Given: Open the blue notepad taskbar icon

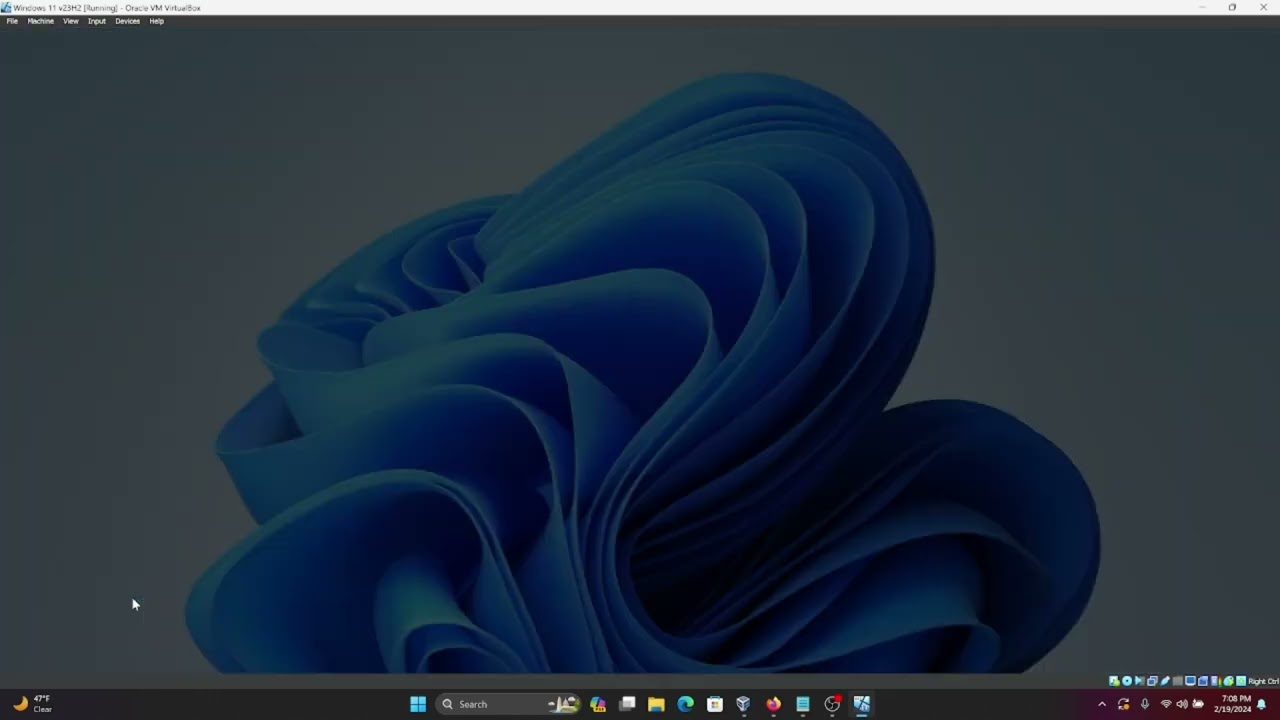Looking at the screenshot, I should [802, 704].
